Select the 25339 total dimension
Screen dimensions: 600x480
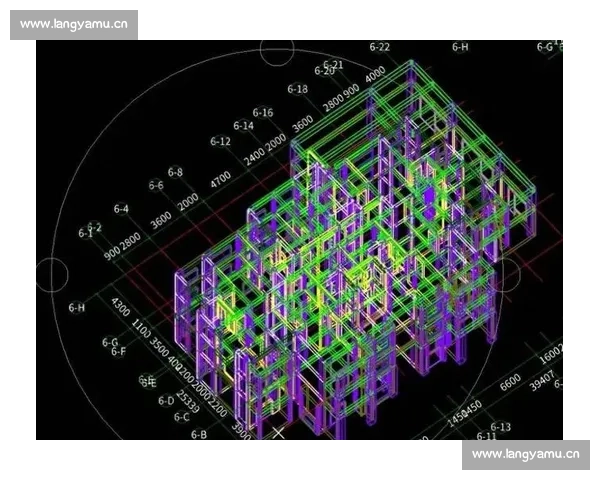(x=188, y=402)
